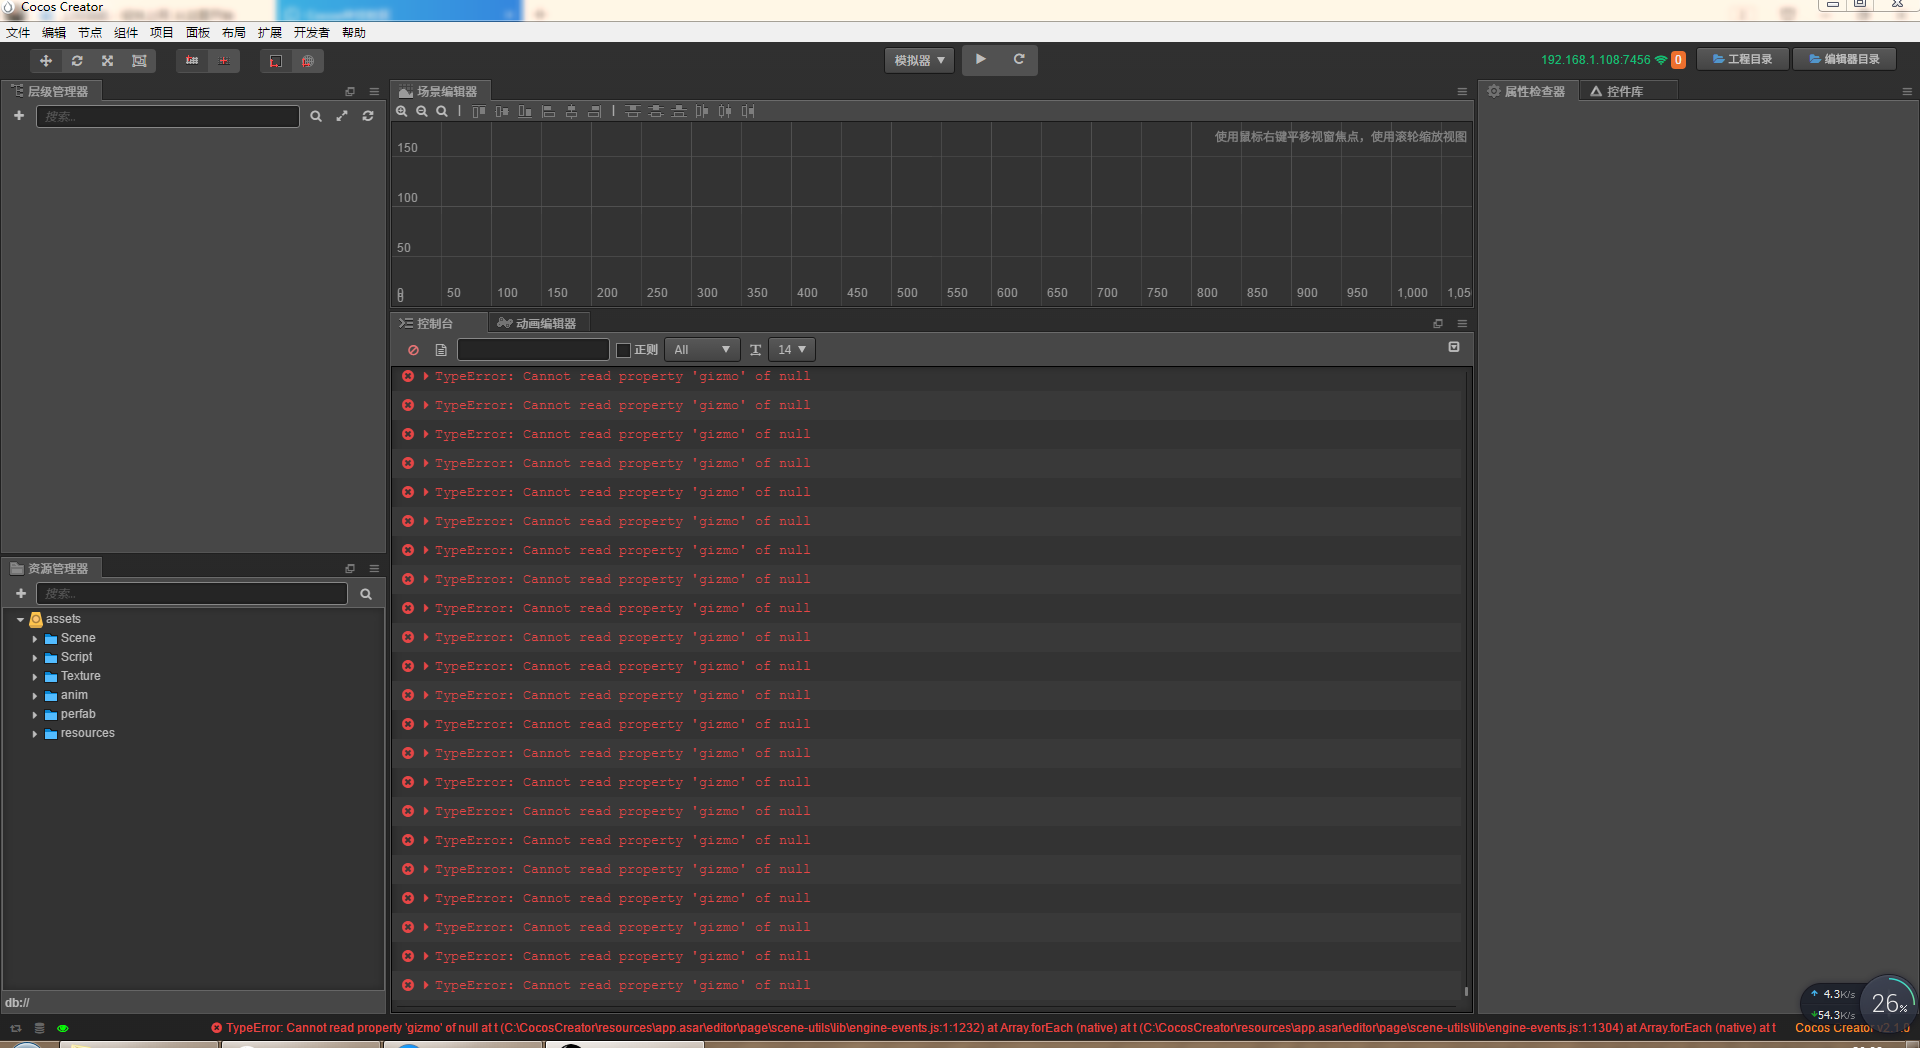Click the last distribute icon in scene toolbar
Image resolution: width=1920 pixels, height=1048 pixels.
[748, 112]
